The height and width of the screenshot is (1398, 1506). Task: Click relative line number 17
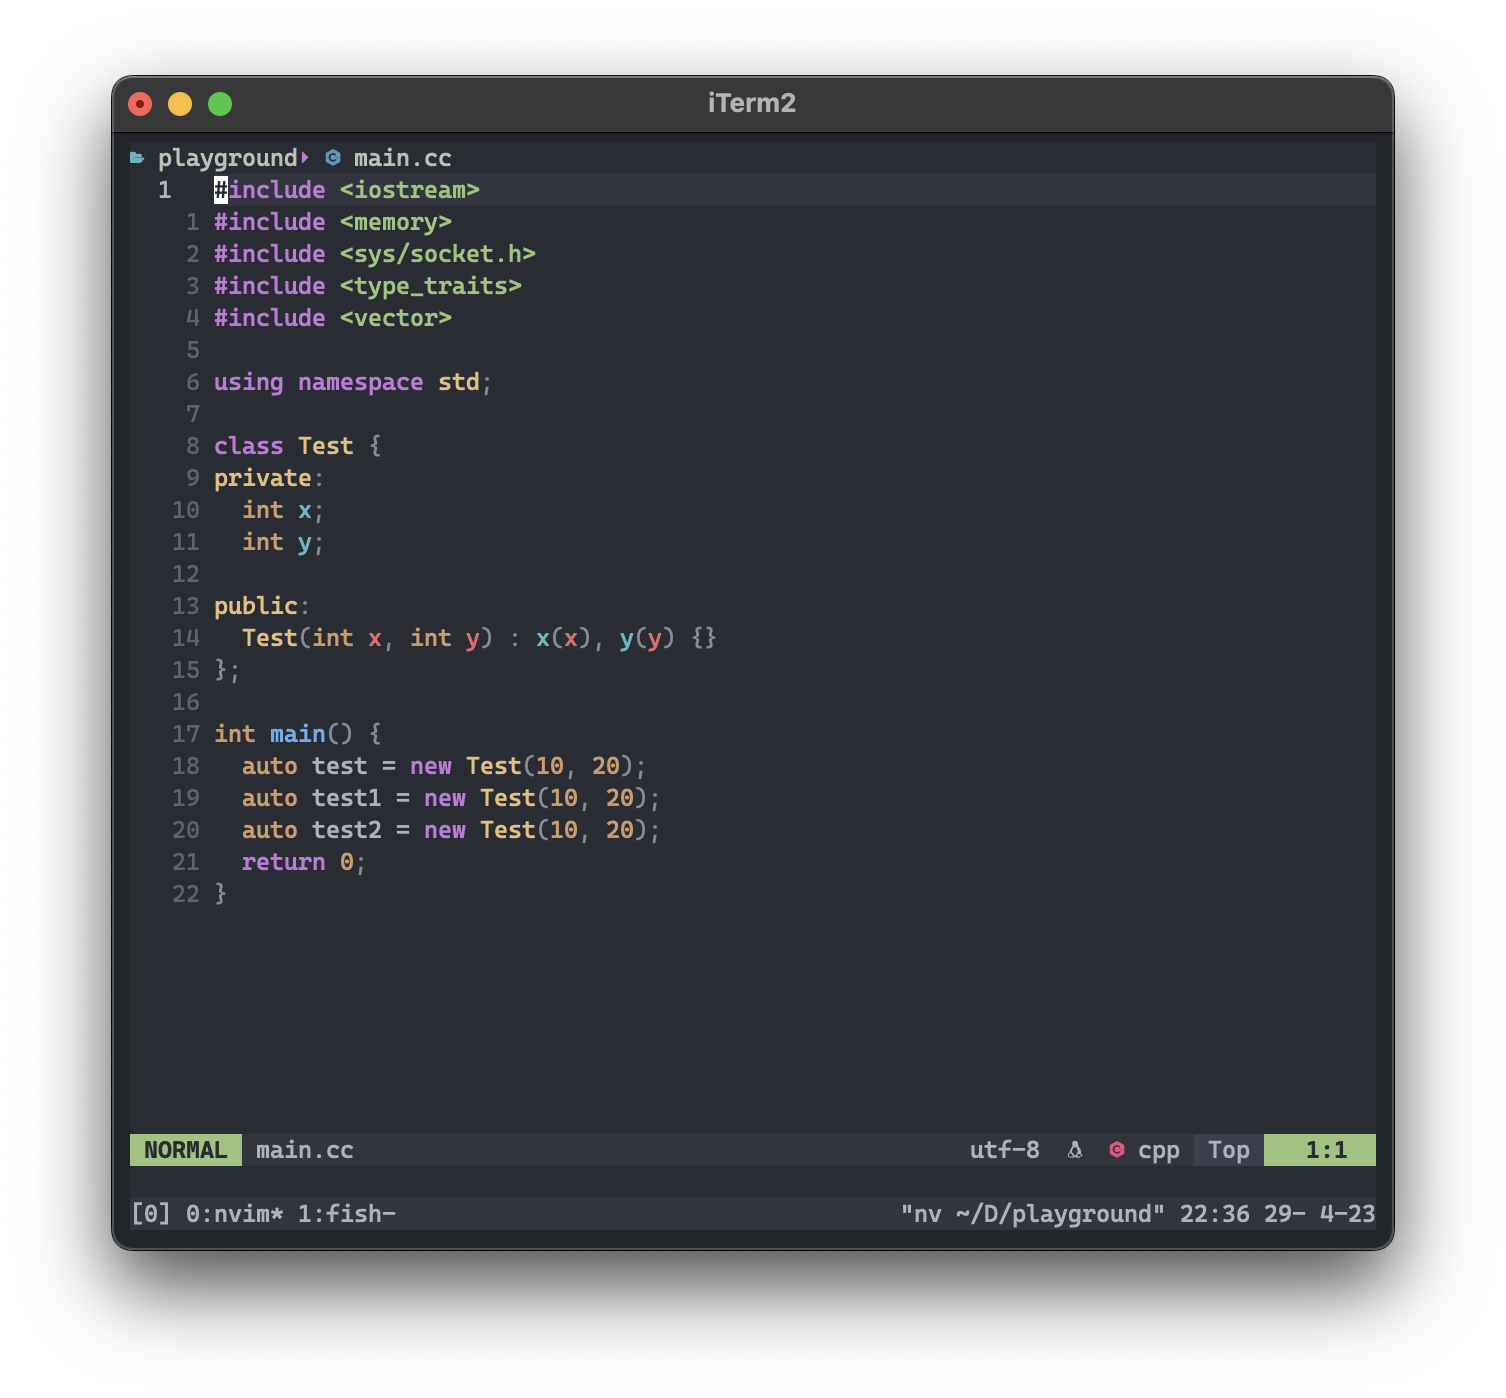(186, 734)
